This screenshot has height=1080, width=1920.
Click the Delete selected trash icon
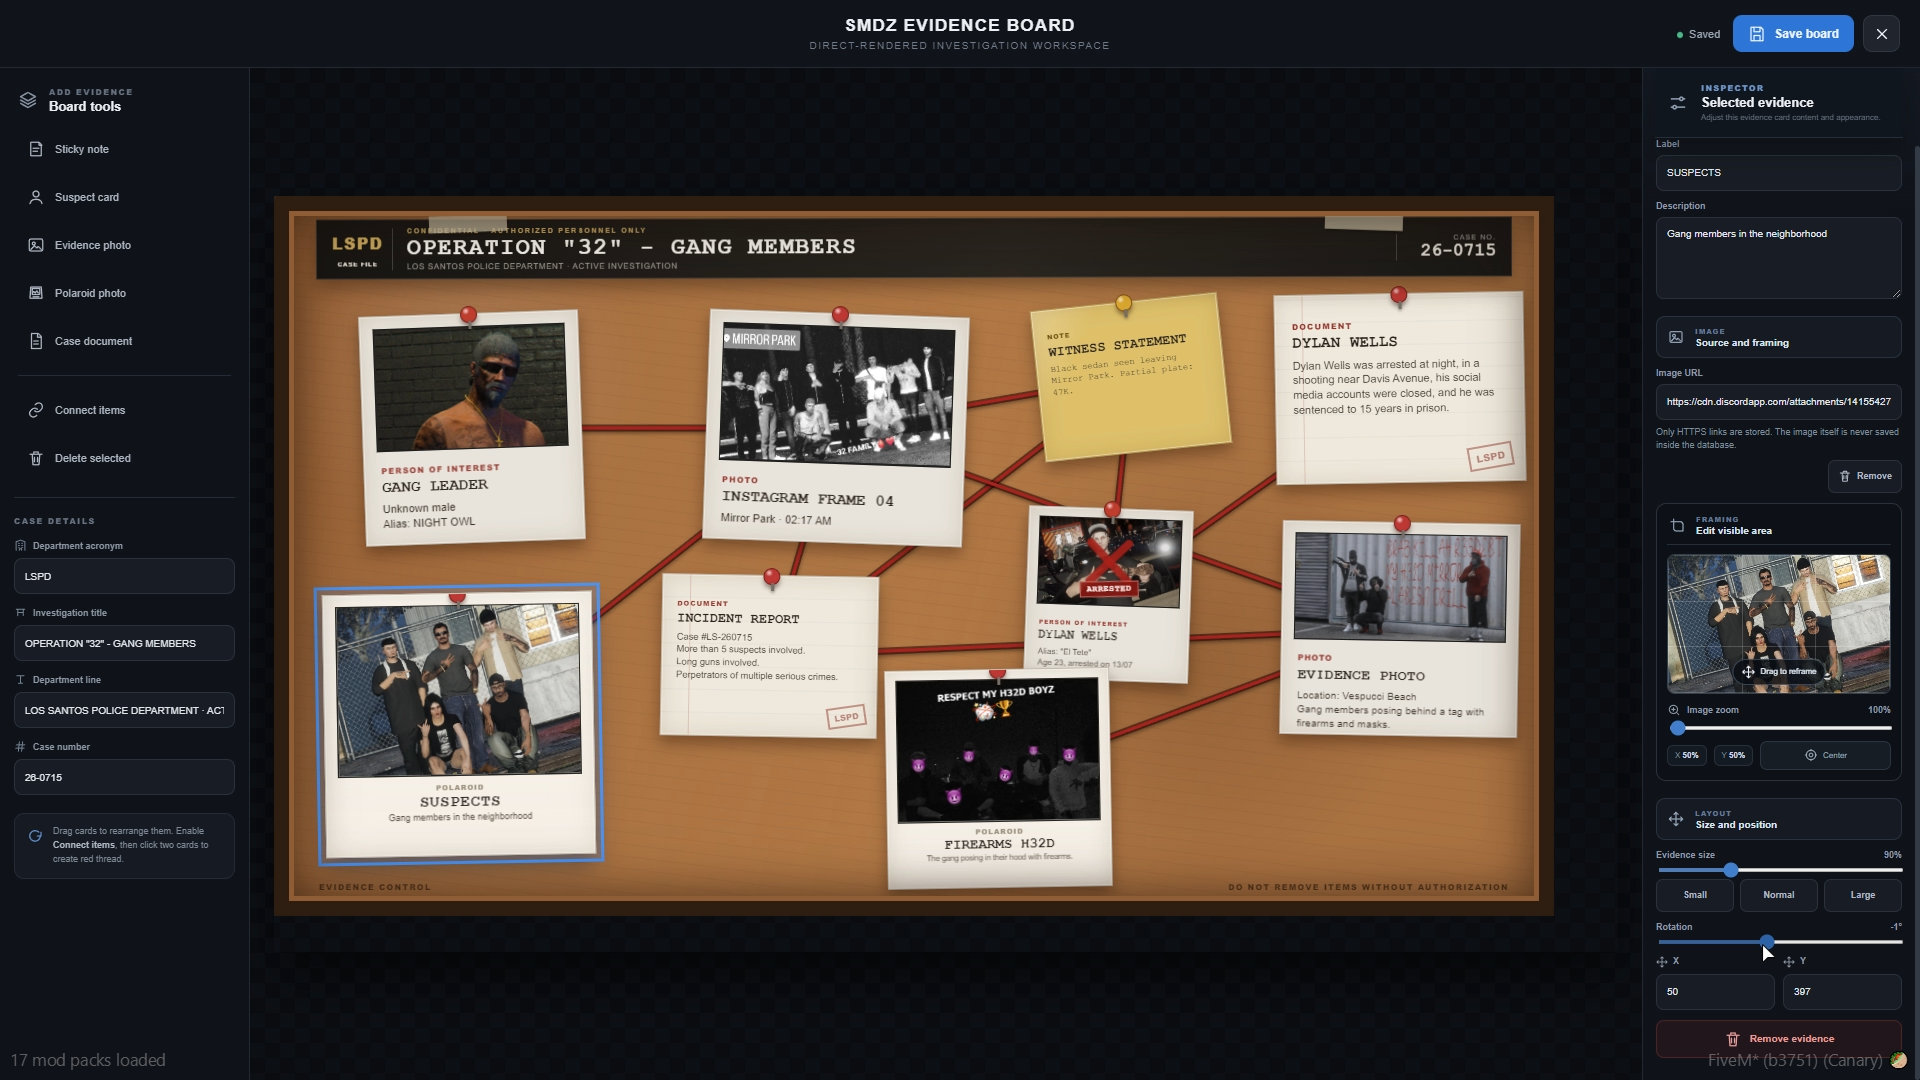coord(36,458)
